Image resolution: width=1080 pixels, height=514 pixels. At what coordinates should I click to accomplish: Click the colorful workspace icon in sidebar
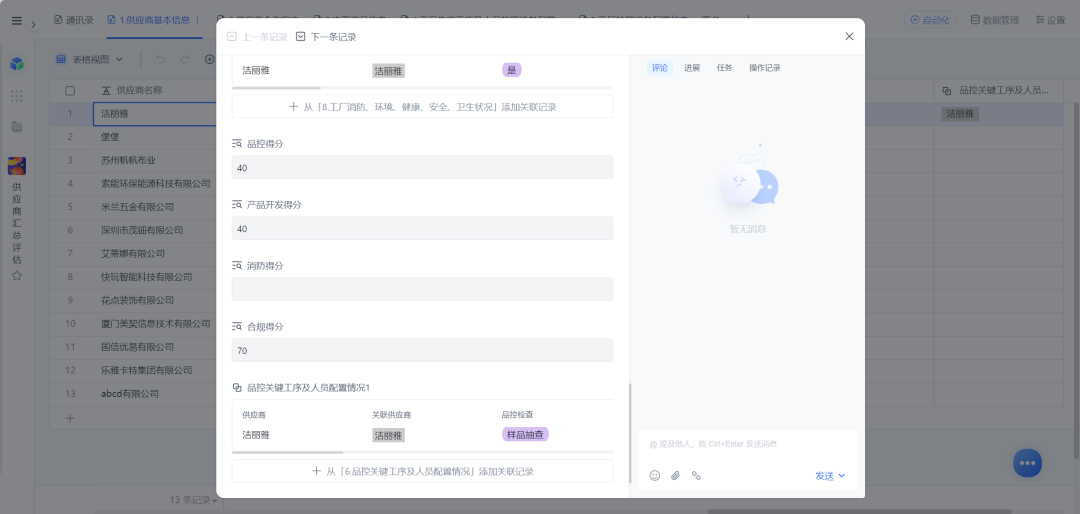pos(17,166)
